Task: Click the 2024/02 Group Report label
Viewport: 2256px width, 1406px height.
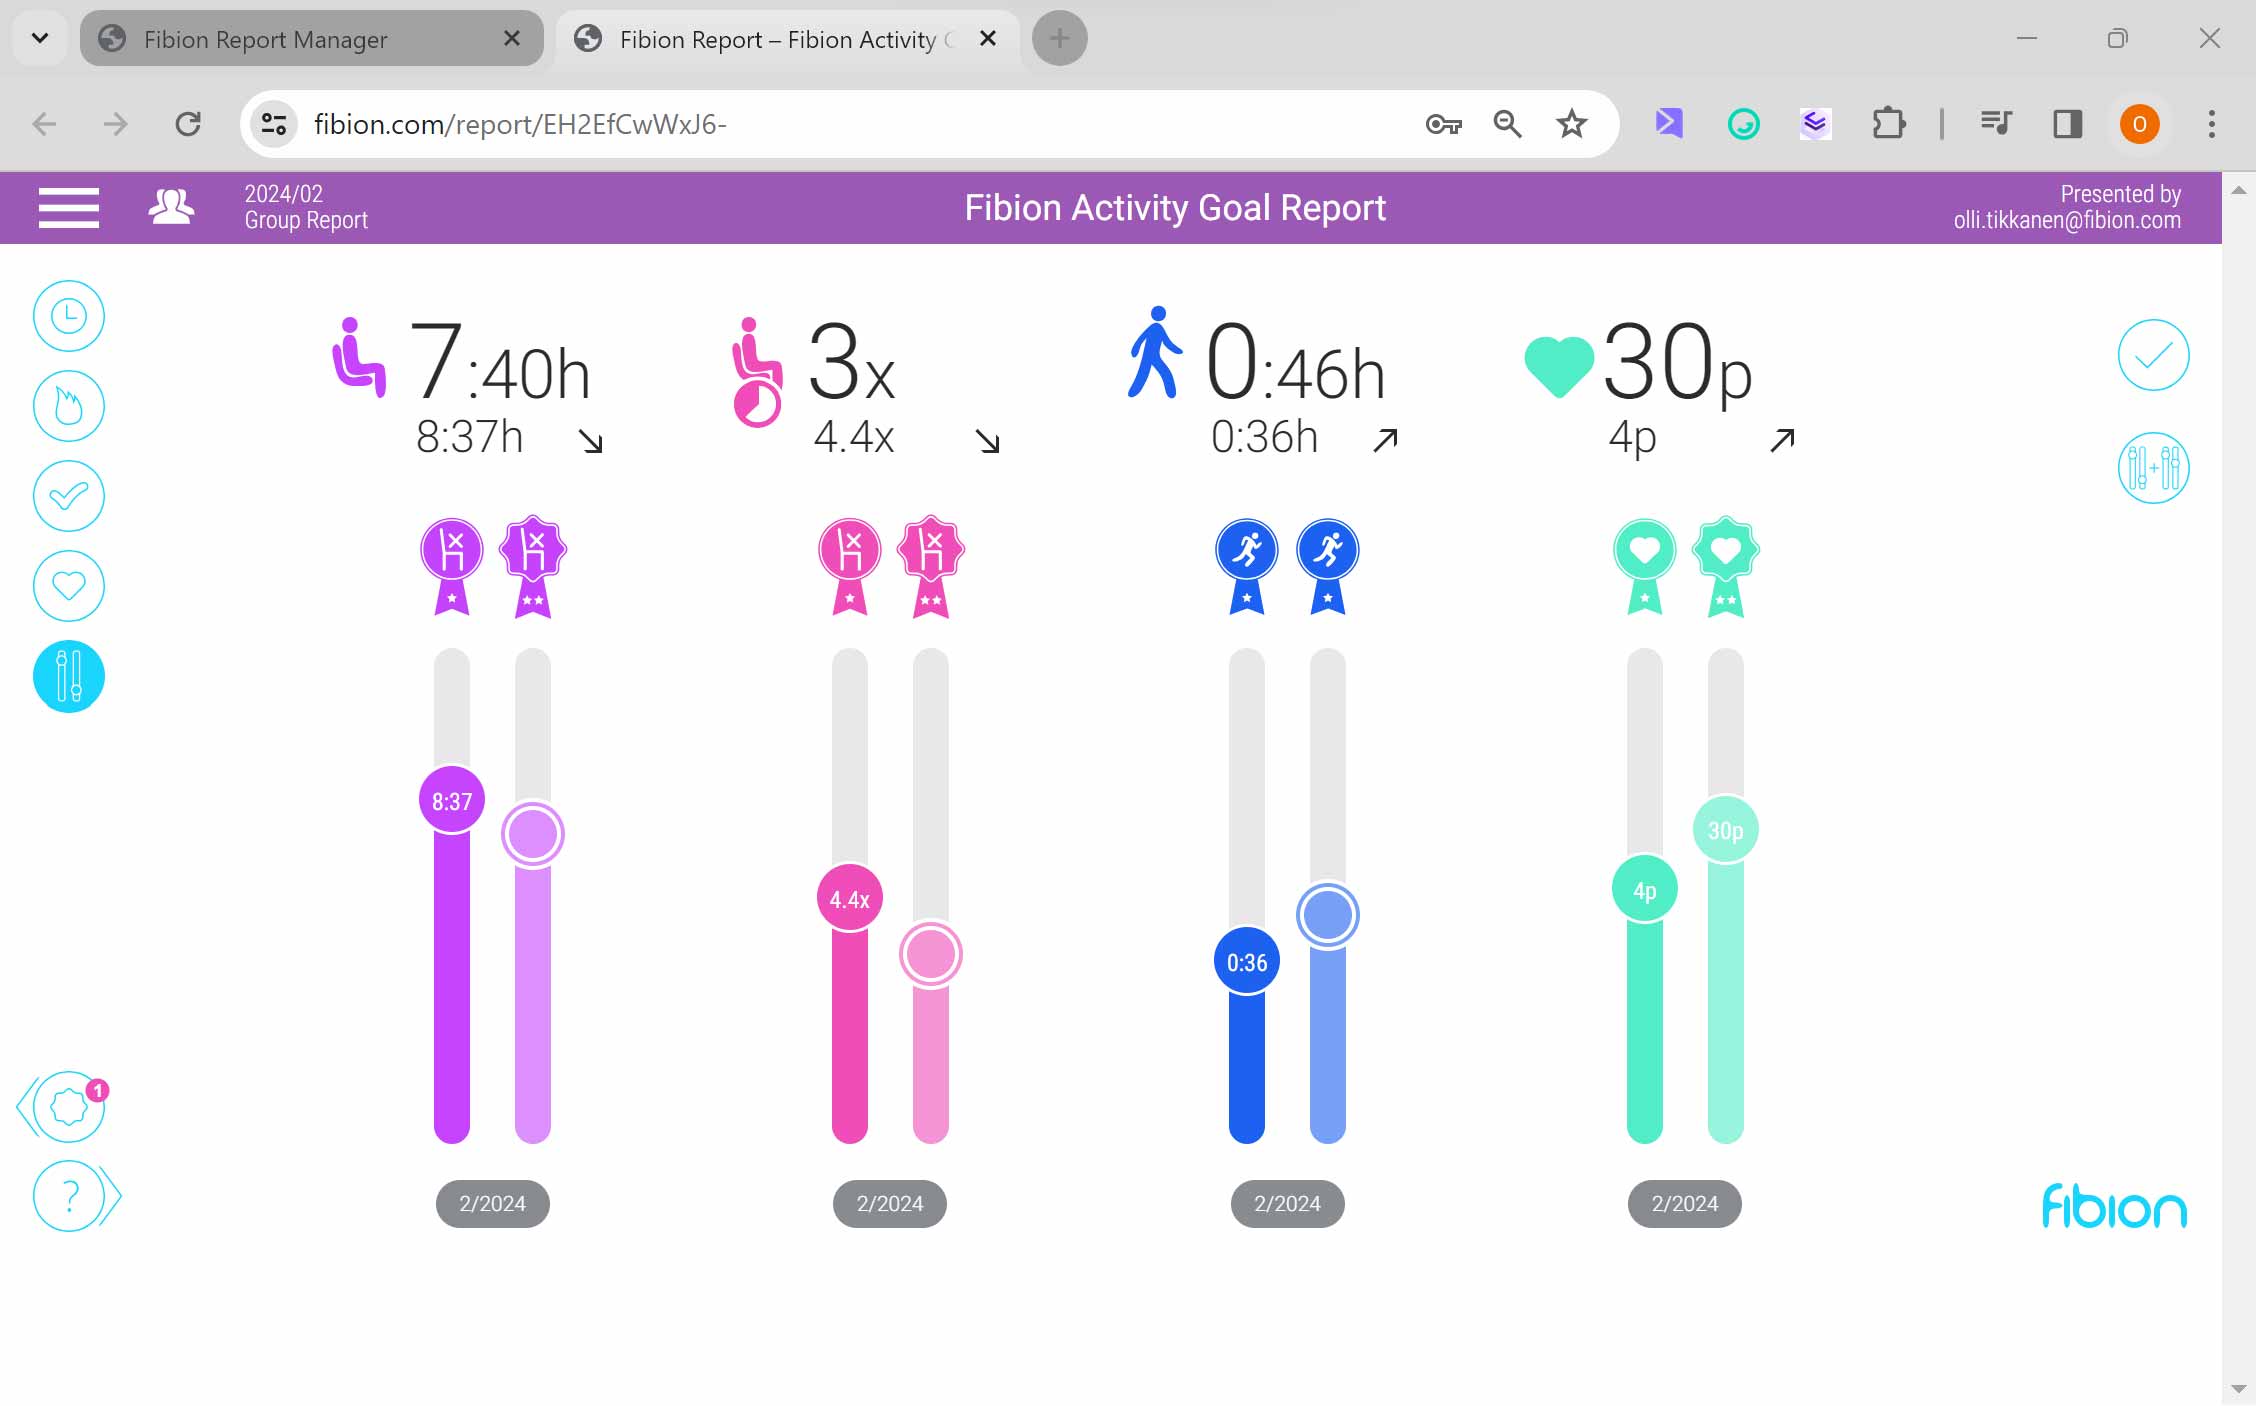Action: tap(306, 207)
